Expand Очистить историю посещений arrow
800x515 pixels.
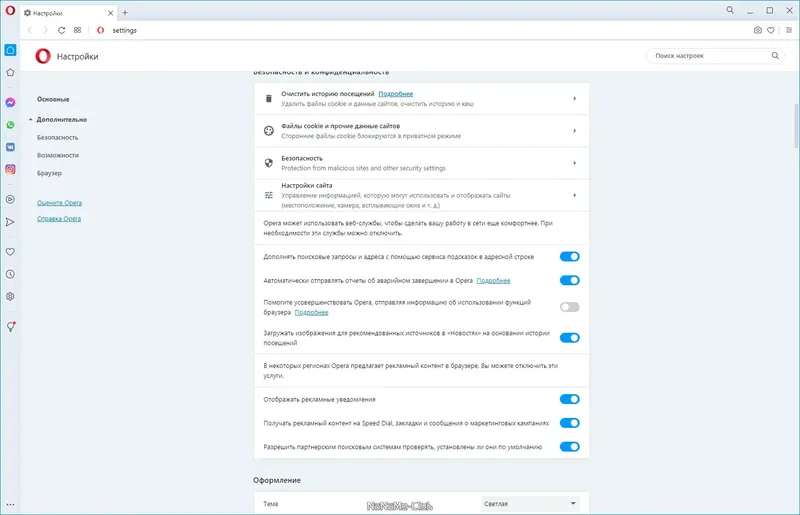click(x=574, y=99)
